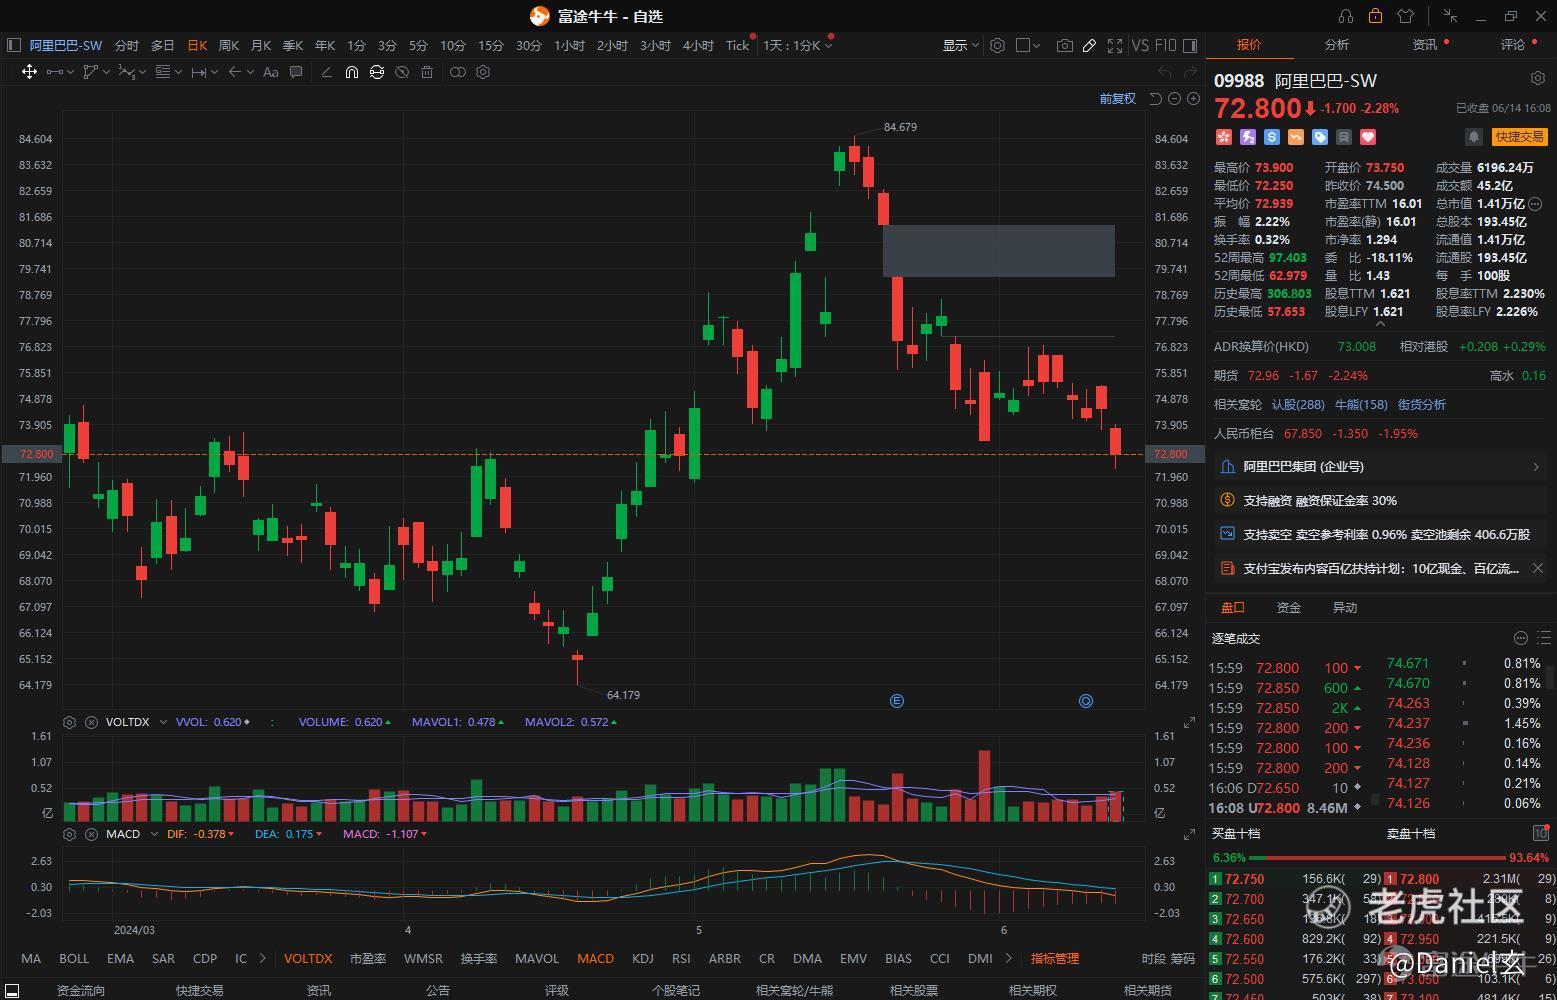This screenshot has height=1000, width=1557.
Task: Open F10 company info
Action: click(1165, 45)
